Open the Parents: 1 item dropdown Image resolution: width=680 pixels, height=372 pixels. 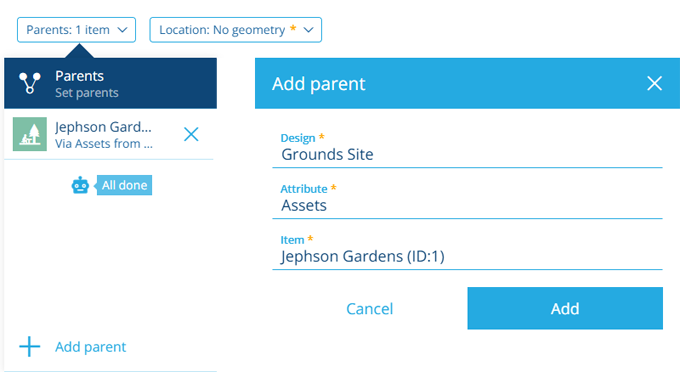(76, 30)
